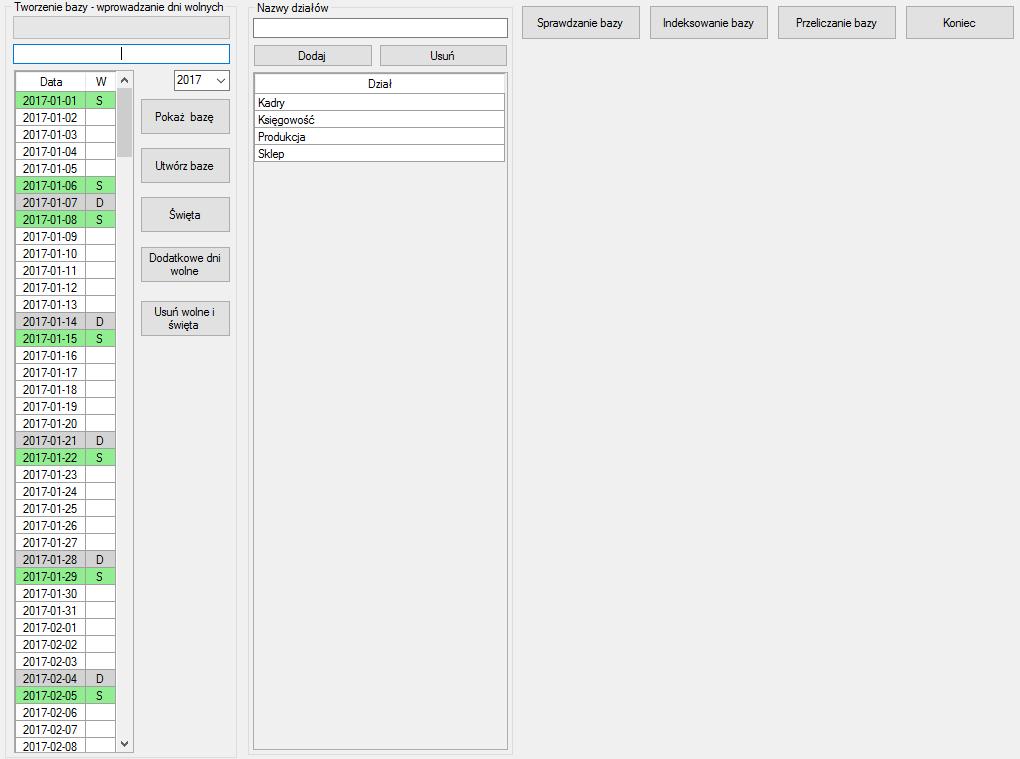Select date 2017-01-13 row
Viewport: 1020px width, 759px height.
pos(66,304)
